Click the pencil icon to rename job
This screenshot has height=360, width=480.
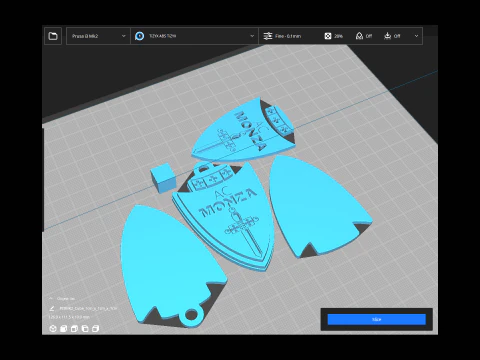coord(52,308)
